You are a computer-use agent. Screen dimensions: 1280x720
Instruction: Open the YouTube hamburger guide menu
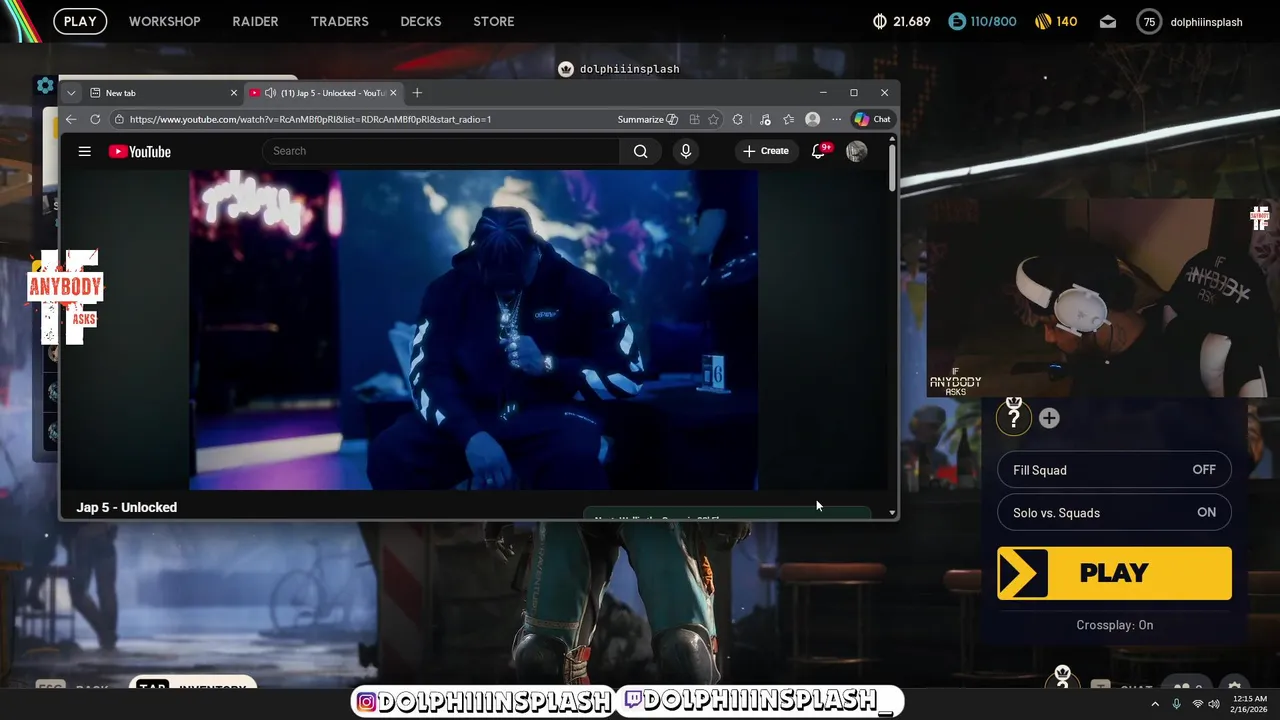(x=85, y=152)
